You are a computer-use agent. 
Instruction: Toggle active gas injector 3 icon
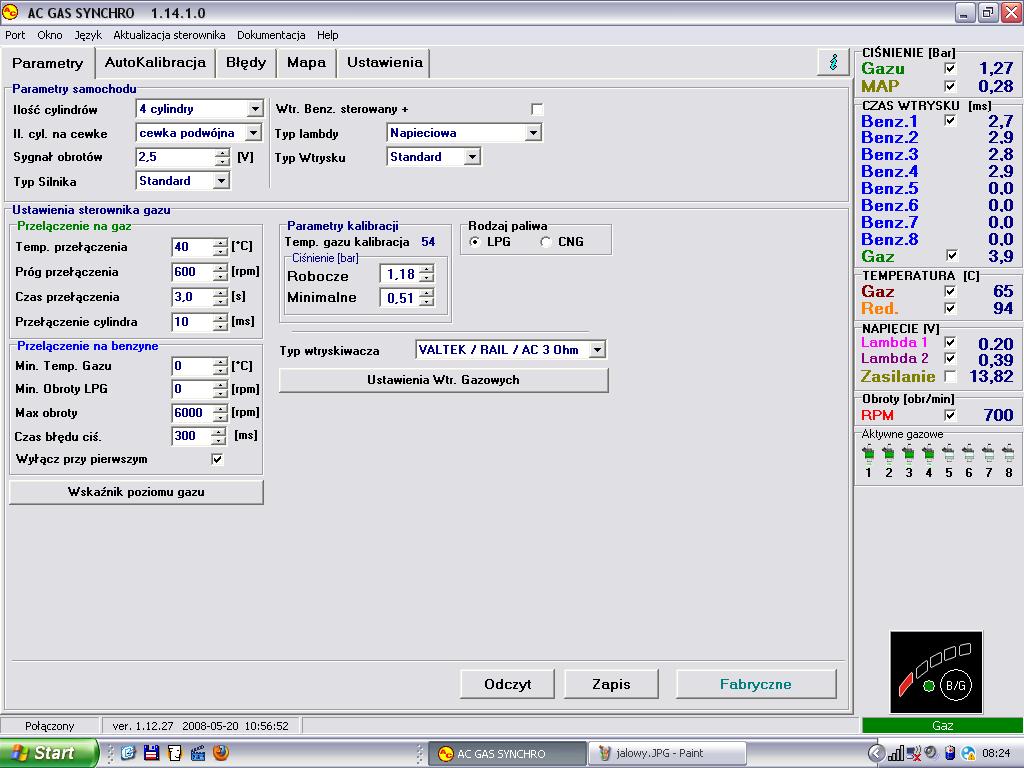tap(908, 453)
